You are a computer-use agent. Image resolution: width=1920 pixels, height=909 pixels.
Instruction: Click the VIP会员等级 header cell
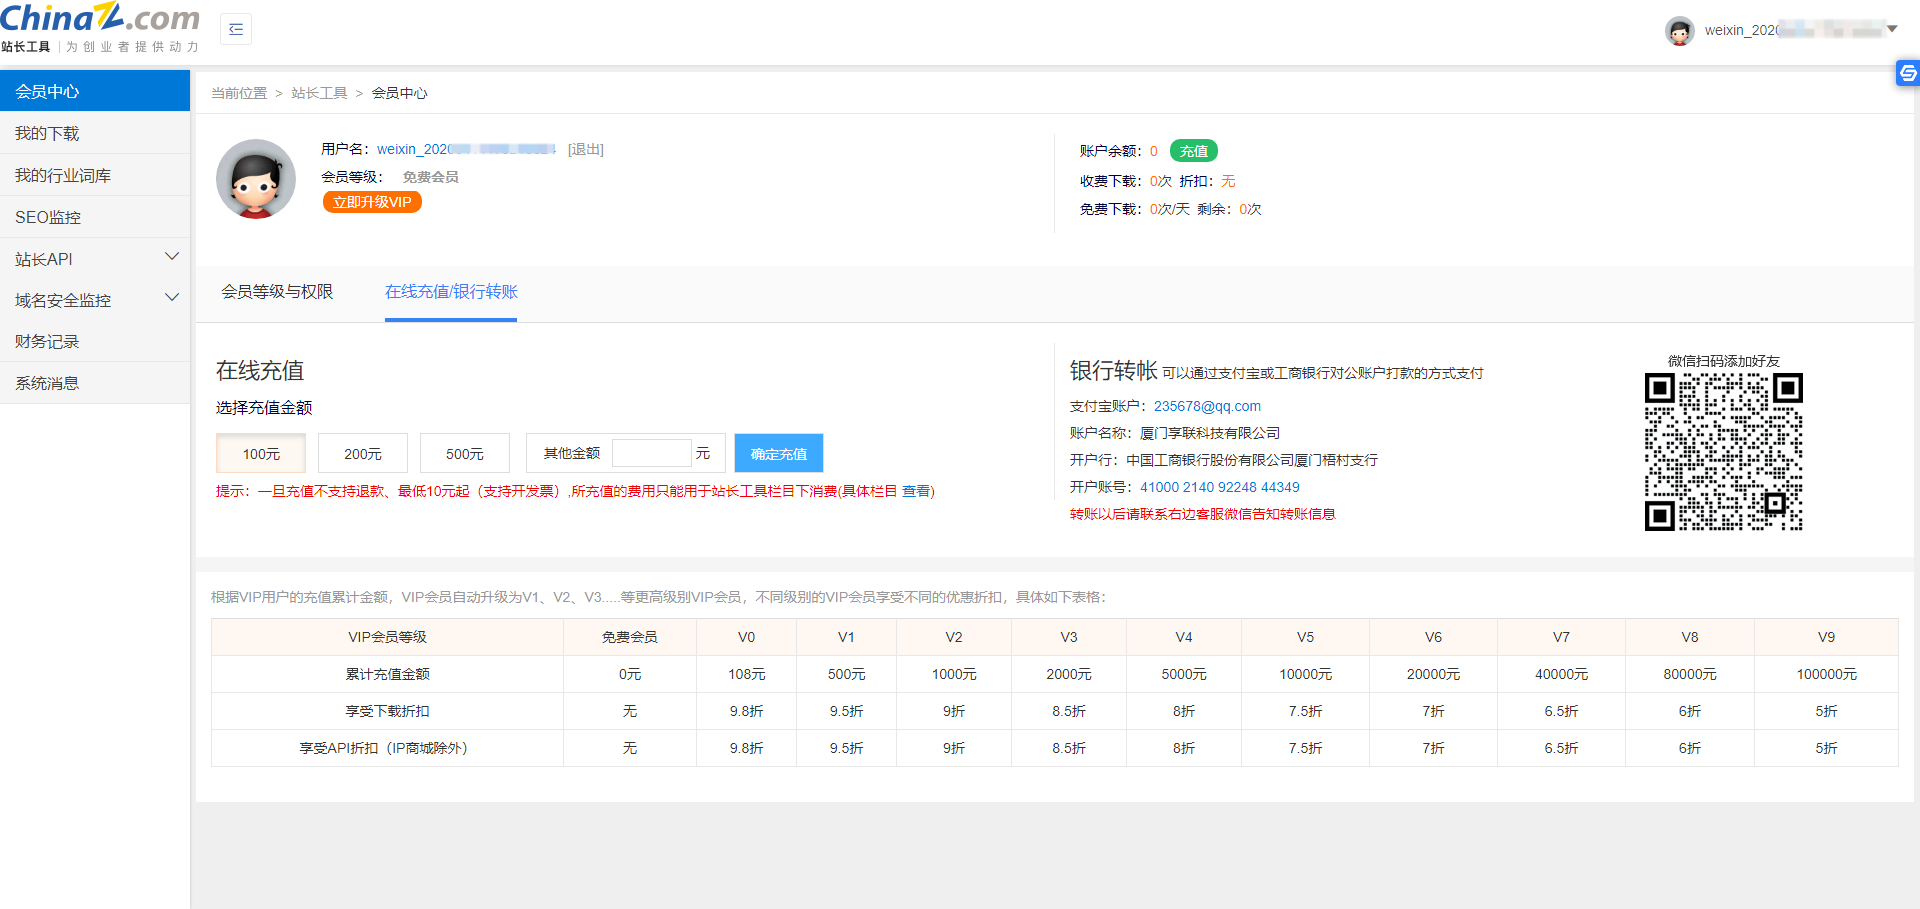pyautogui.click(x=388, y=637)
